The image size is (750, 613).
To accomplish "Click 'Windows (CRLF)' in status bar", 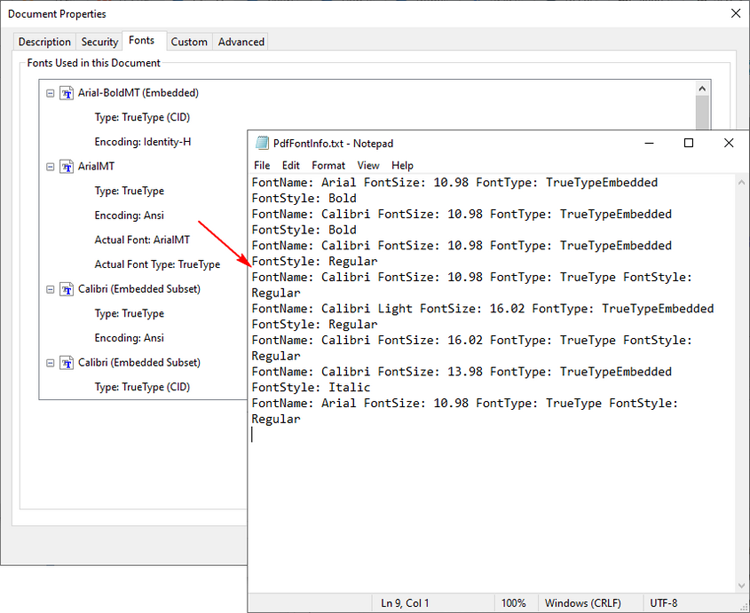I will (x=583, y=603).
